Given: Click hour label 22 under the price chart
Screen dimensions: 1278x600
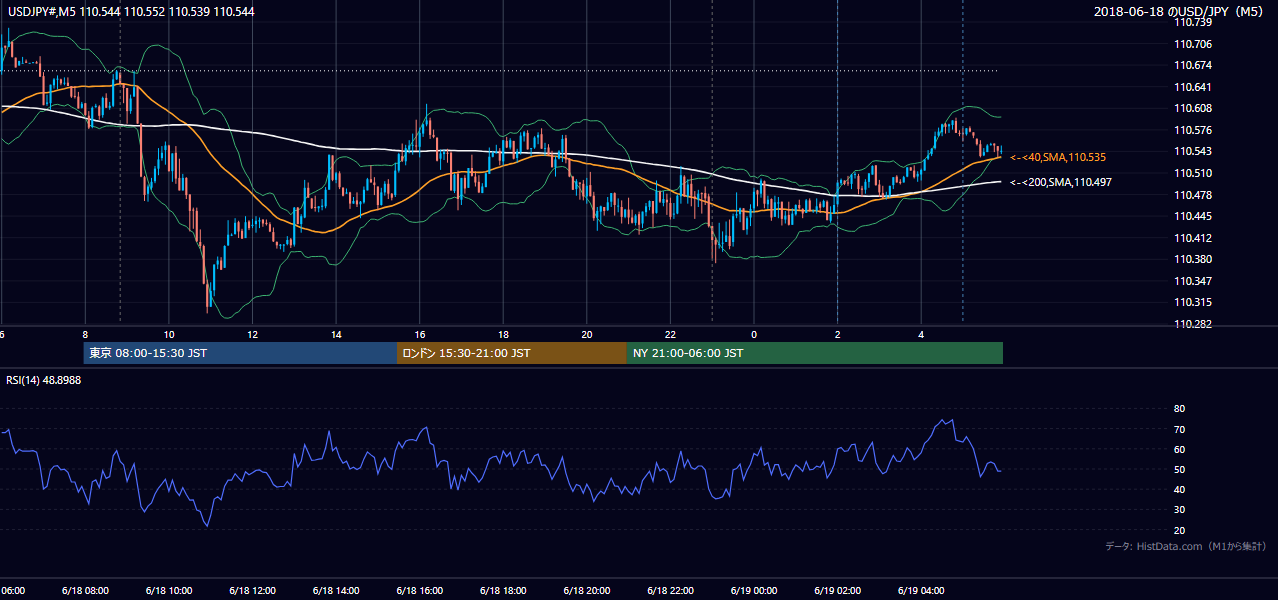Looking at the screenshot, I should point(671,334).
